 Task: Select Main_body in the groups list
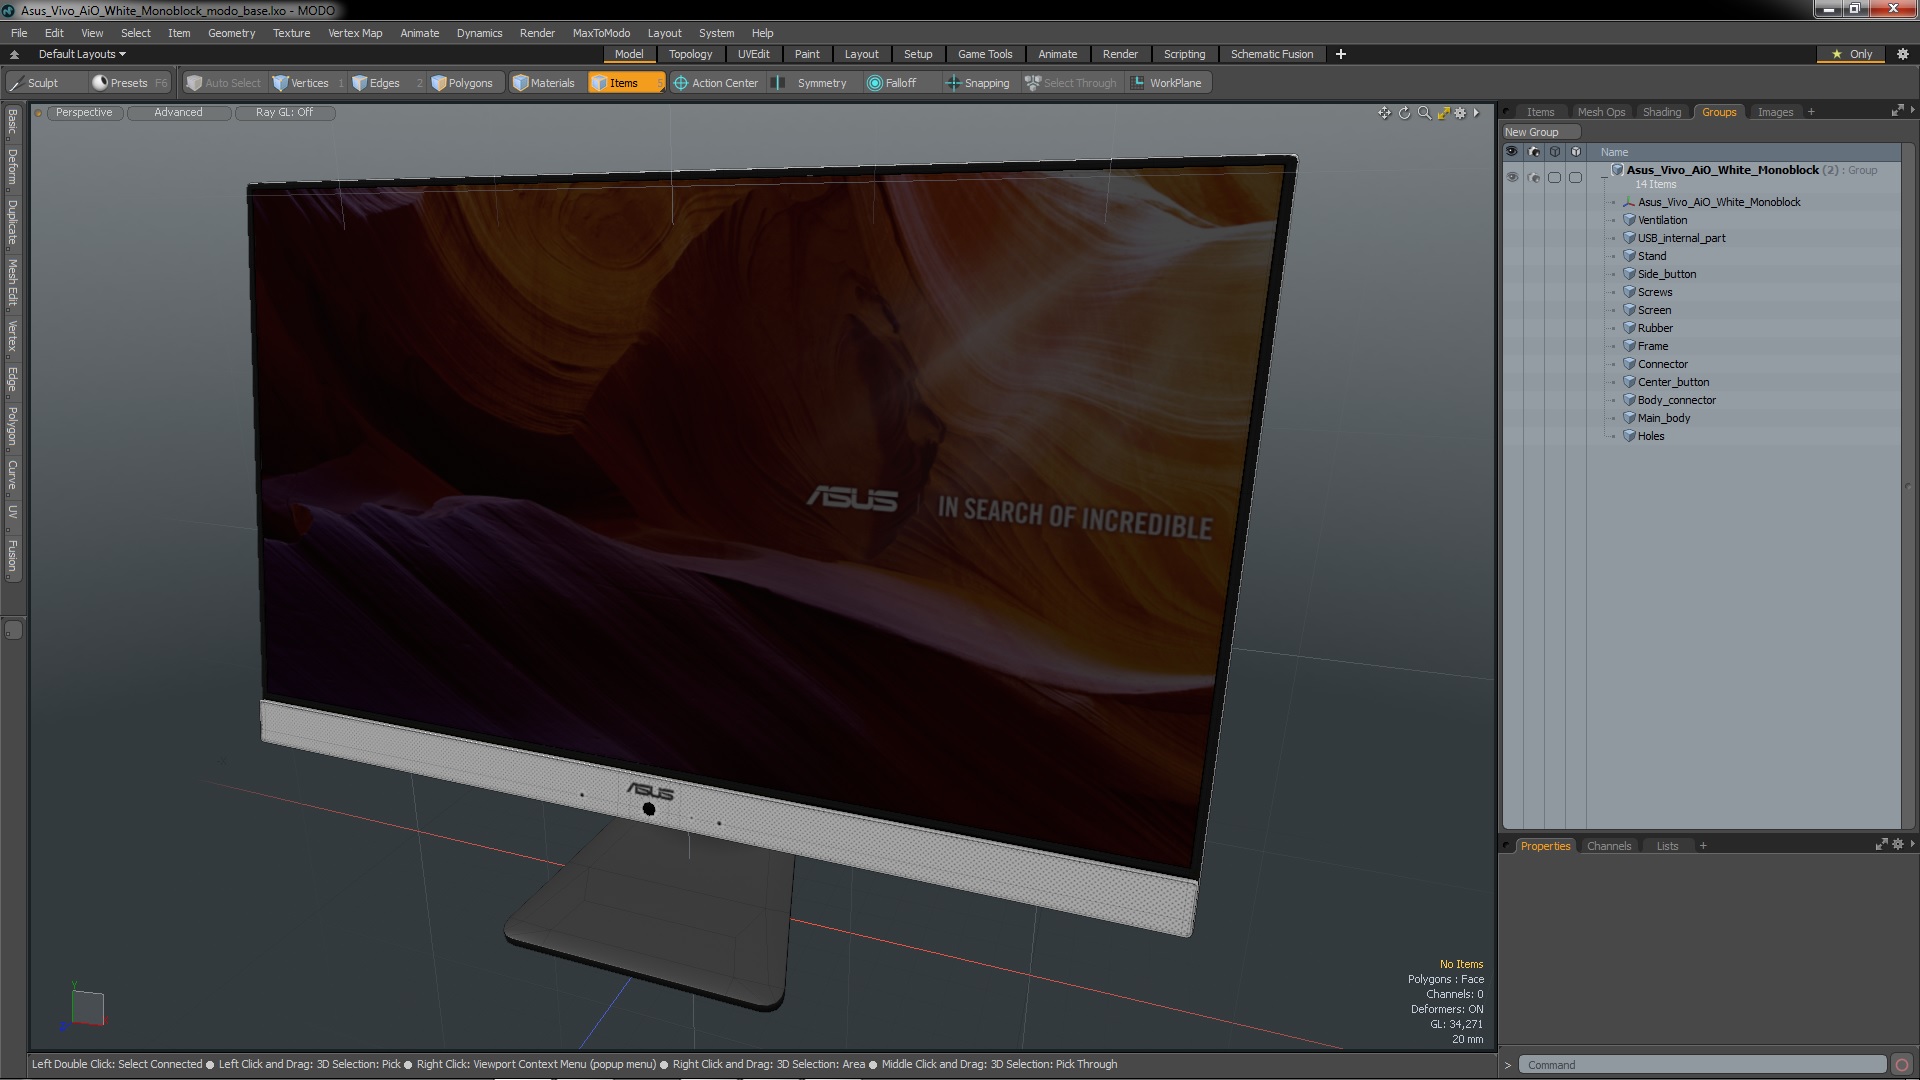1664,418
